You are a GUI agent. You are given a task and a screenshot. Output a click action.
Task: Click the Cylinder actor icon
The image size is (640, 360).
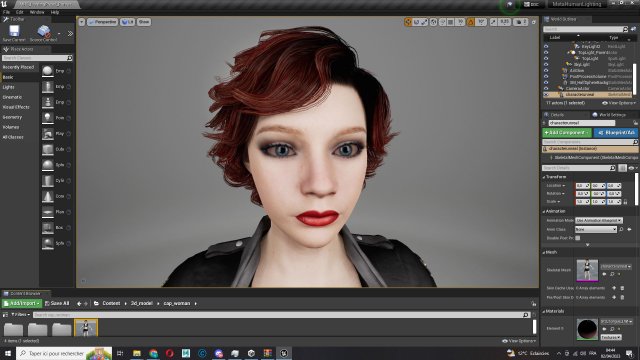(48, 180)
